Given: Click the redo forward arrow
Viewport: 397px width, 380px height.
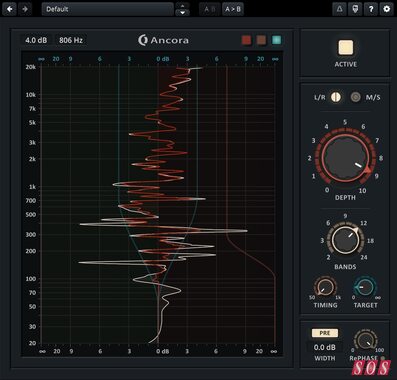Looking at the screenshot, I should (x=25, y=9).
